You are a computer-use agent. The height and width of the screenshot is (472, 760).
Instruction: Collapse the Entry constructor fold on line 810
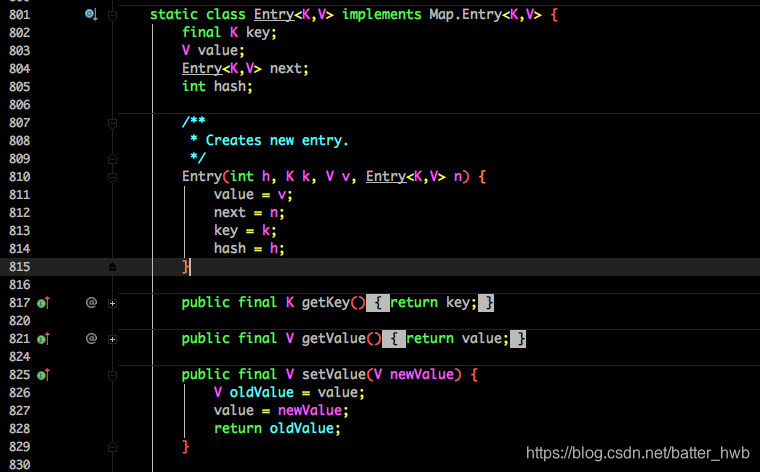tap(112, 177)
